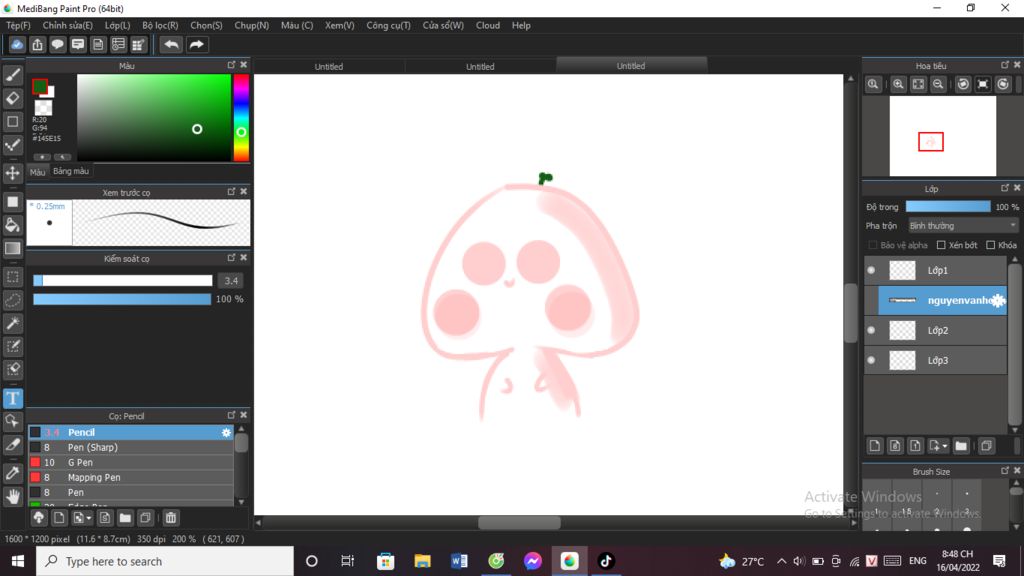Activate the rectangular selection tool
Screen dimensions: 1024x576
[x=12, y=277]
